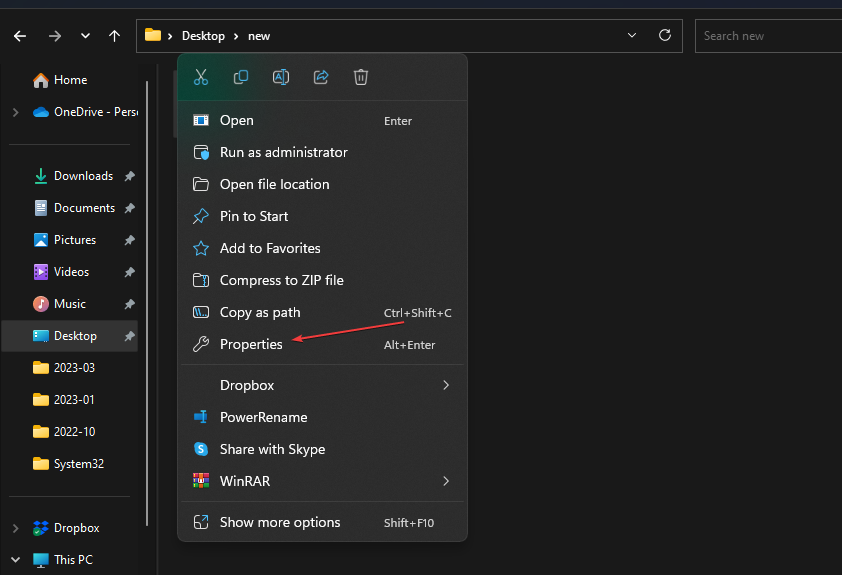Click Show more options

322,522
